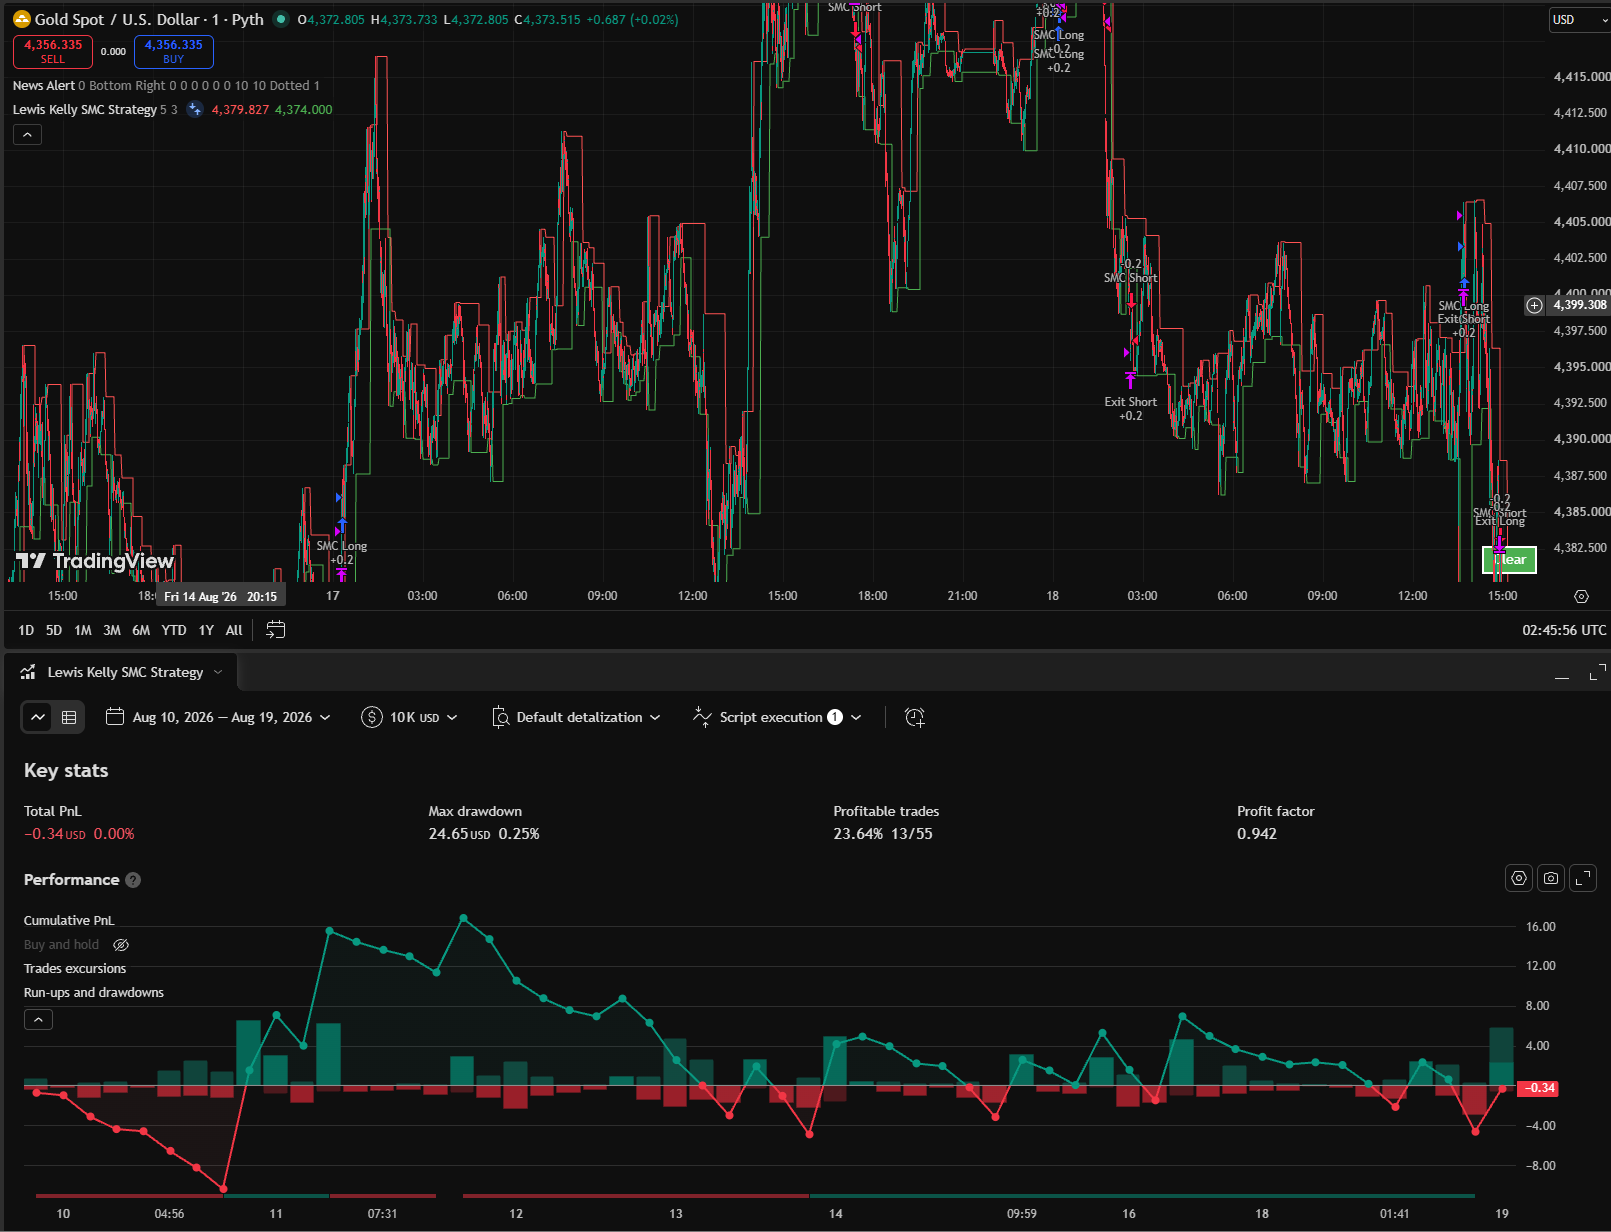Select the YTD time range
1611x1232 pixels.
(174, 630)
